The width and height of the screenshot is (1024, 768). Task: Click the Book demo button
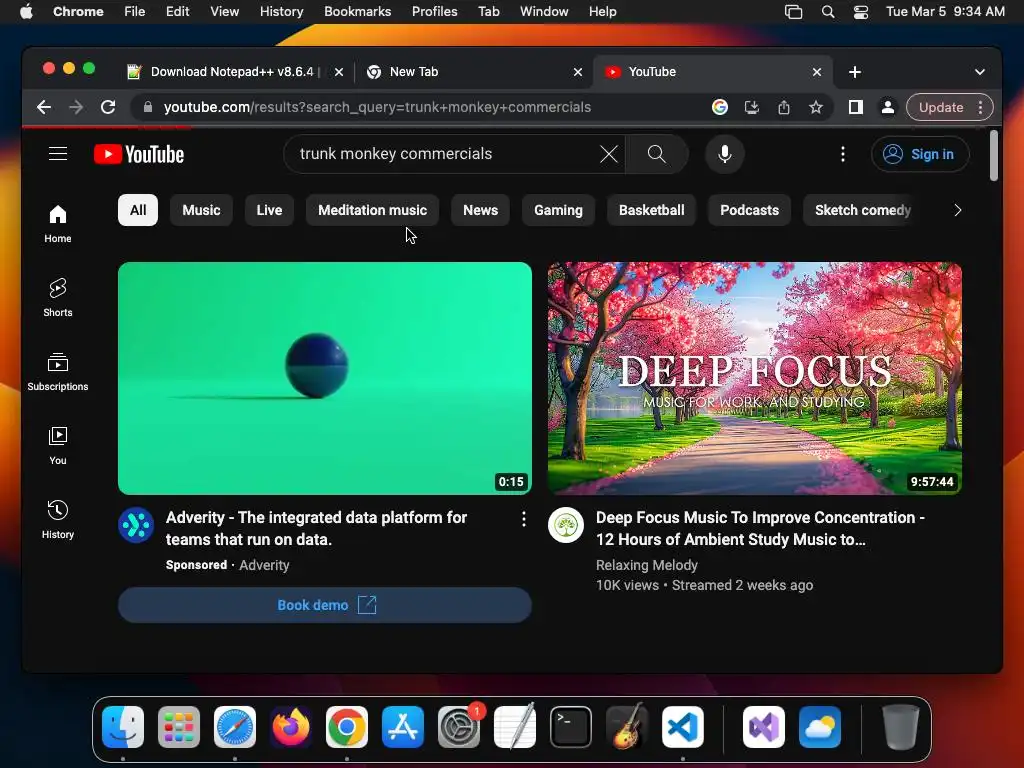click(325, 605)
